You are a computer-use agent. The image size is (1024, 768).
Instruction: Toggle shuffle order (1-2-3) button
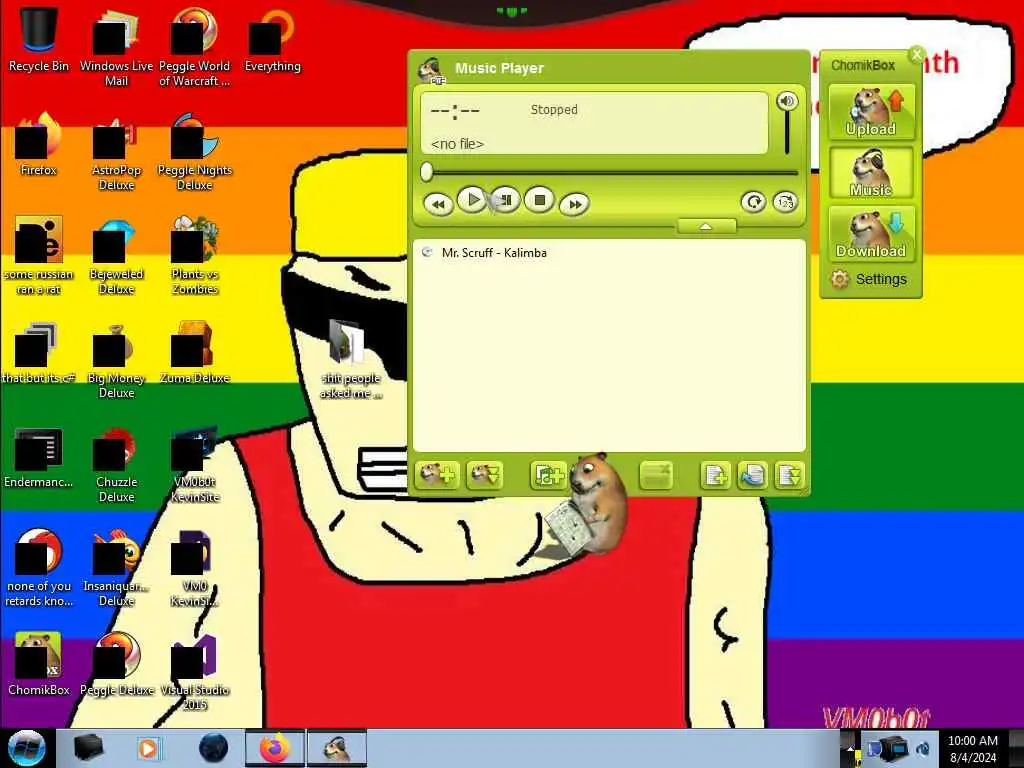785,202
